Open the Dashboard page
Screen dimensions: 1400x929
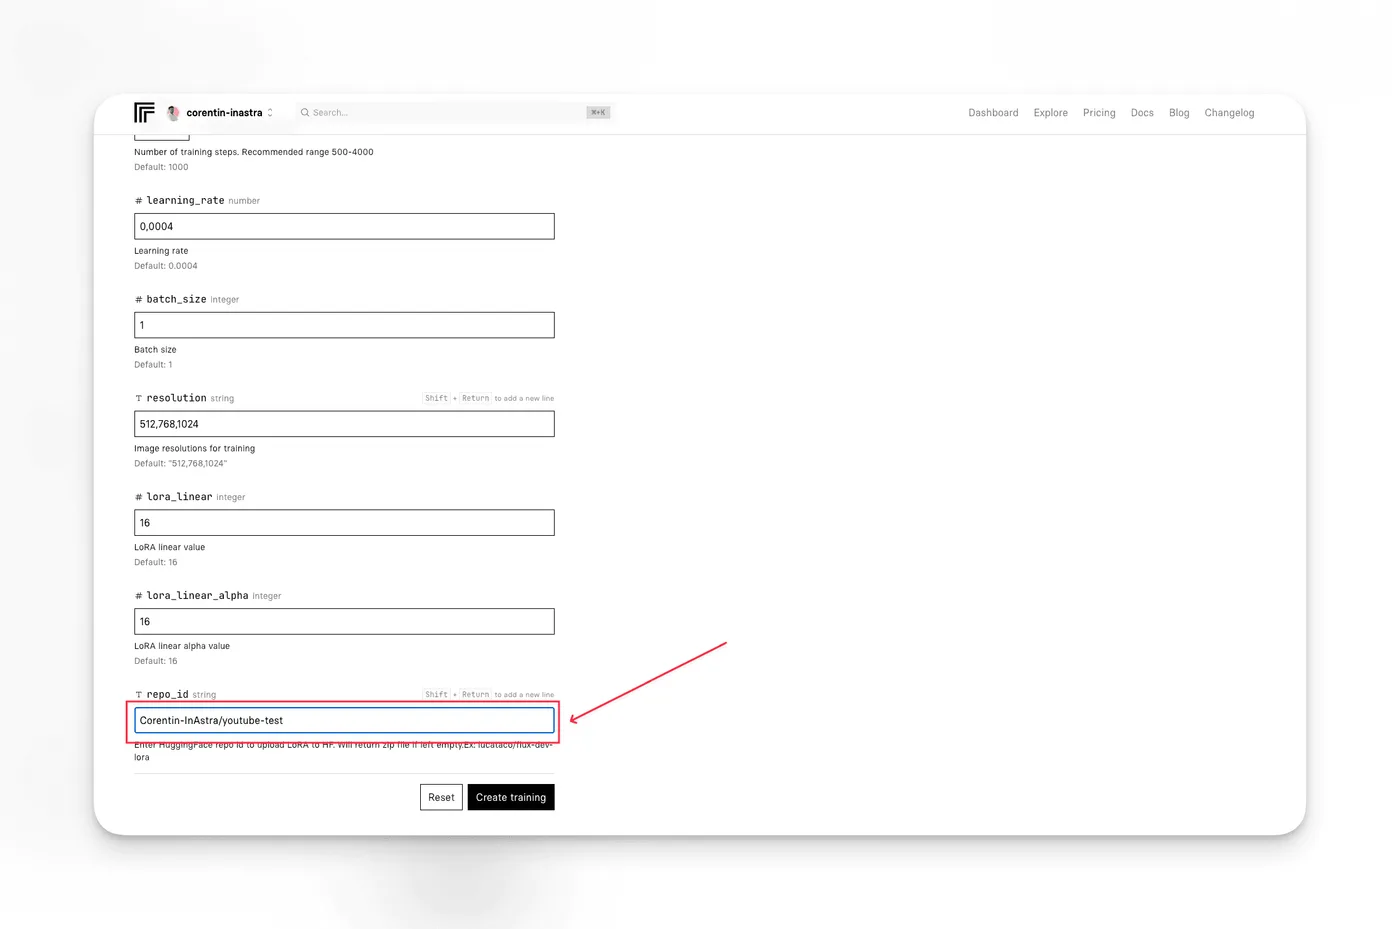tap(993, 113)
